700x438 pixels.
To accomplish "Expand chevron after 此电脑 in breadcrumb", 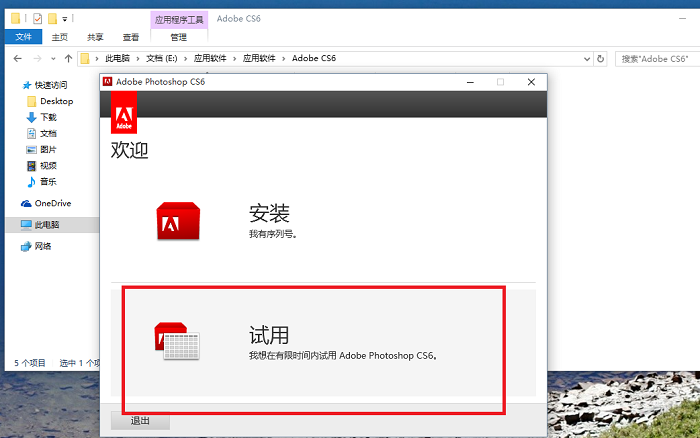I will tap(138, 58).
